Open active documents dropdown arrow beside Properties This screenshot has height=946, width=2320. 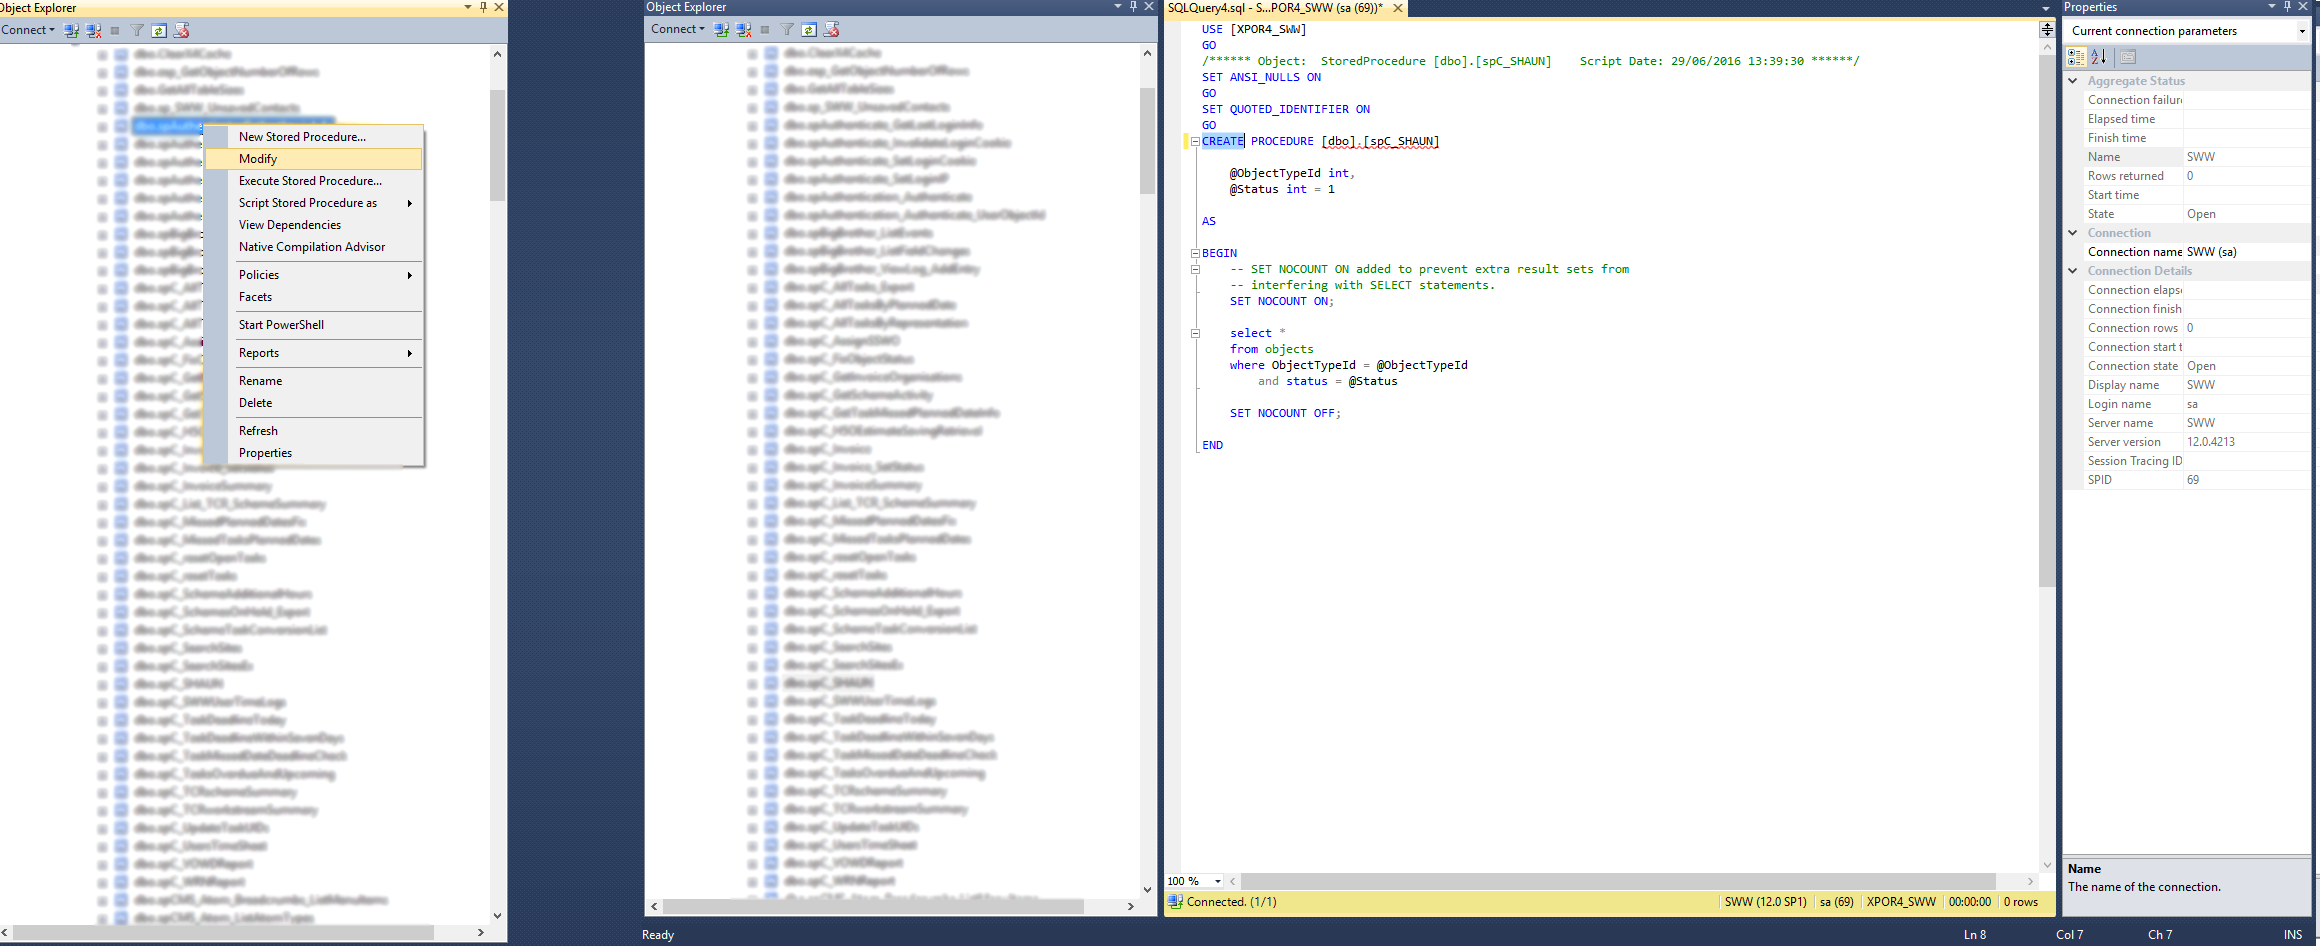click(x=2046, y=8)
